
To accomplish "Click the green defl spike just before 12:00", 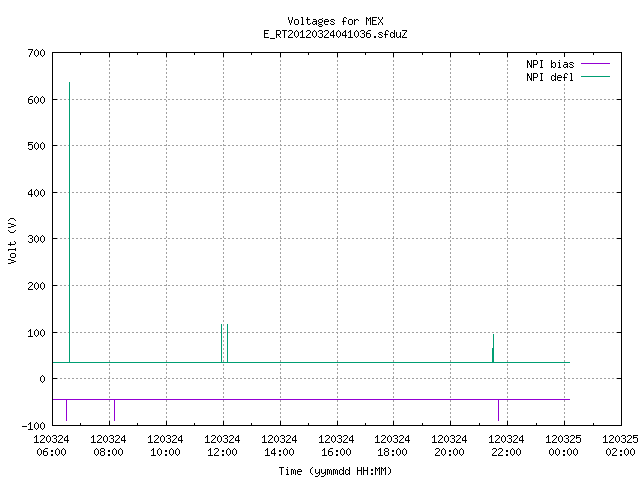I will click(x=221, y=343).
